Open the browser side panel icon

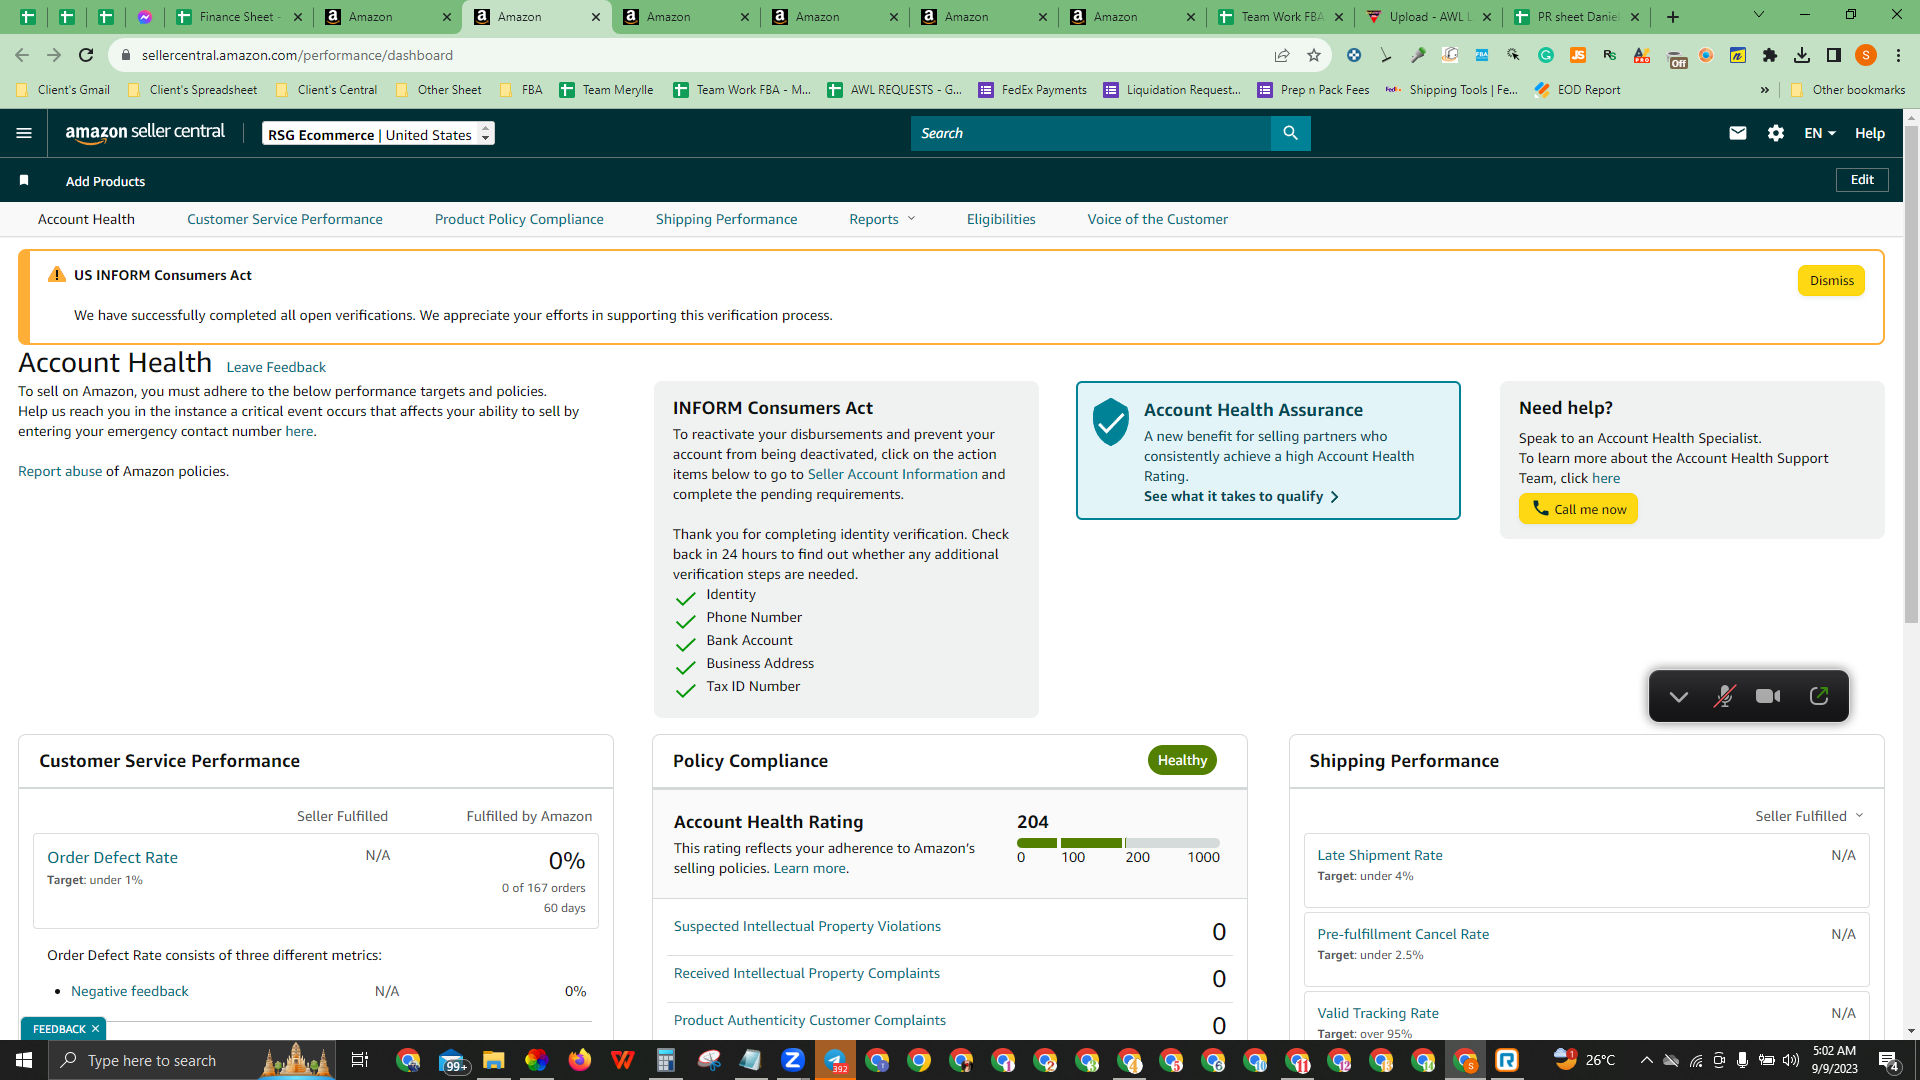pyautogui.click(x=1834, y=55)
